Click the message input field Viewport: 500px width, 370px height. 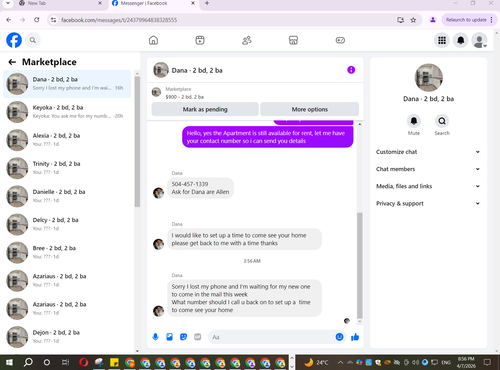[x=272, y=337]
